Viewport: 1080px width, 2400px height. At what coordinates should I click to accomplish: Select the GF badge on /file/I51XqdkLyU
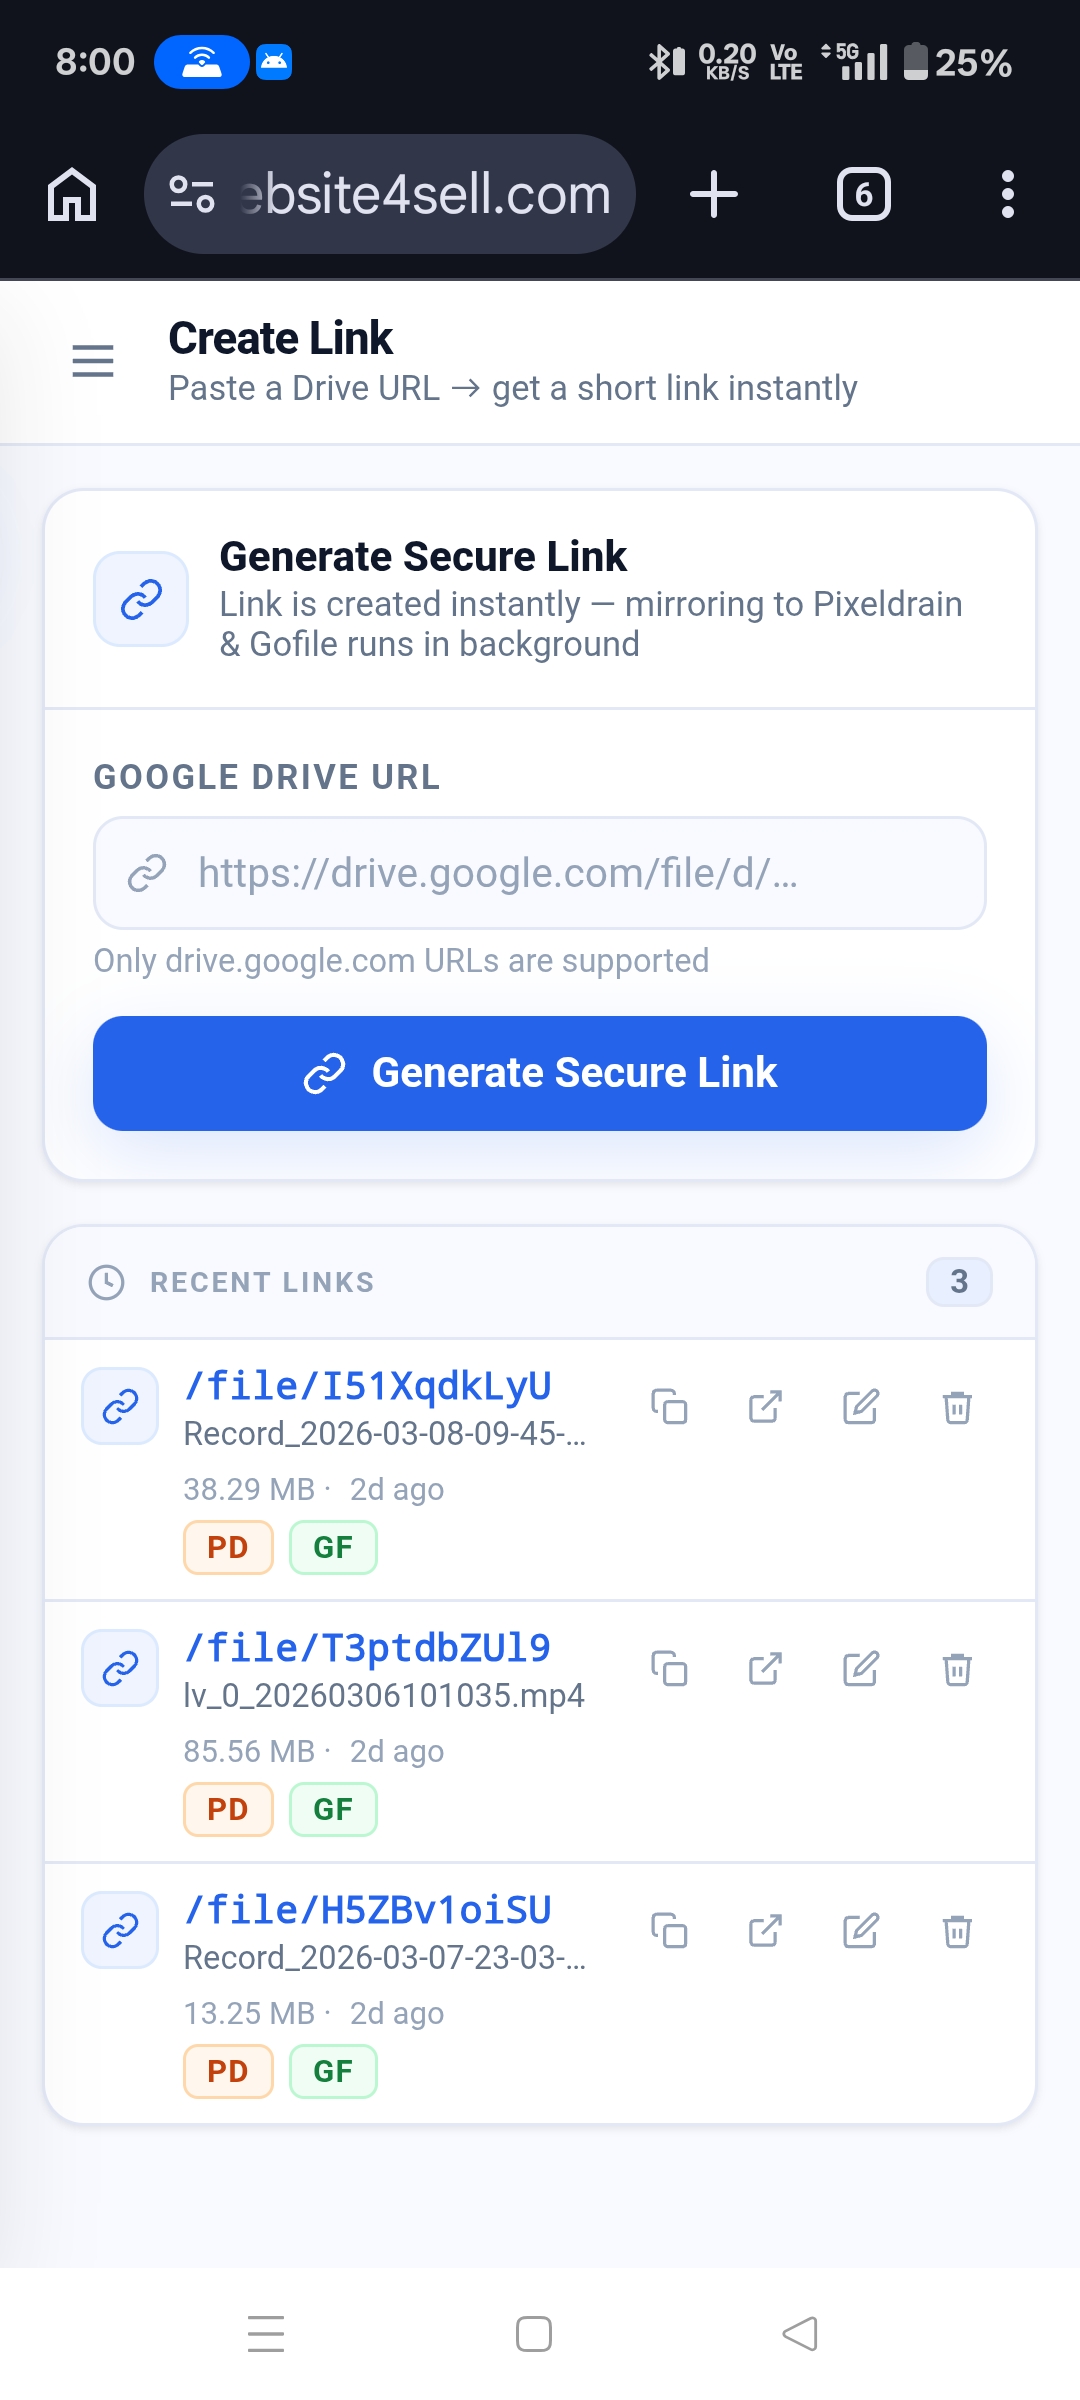(333, 1546)
